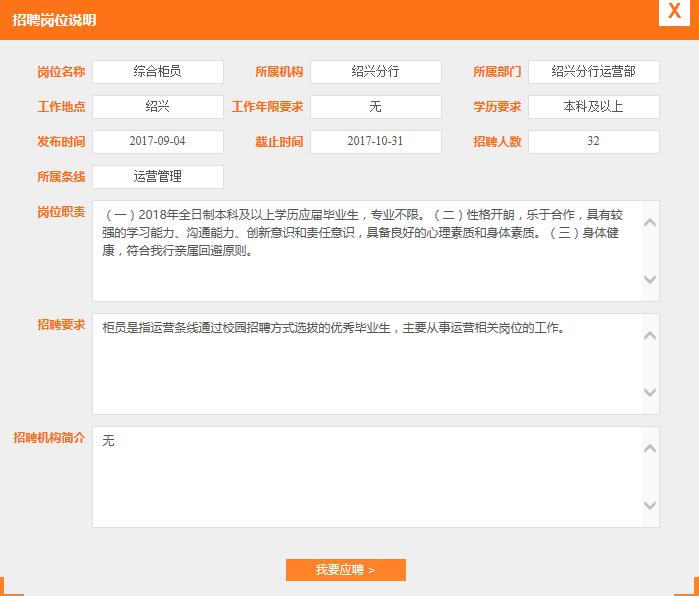The width and height of the screenshot is (699, 596).
Task: Focus the 截止时间 field showing 2017-10-31
Action: point(375,142)
